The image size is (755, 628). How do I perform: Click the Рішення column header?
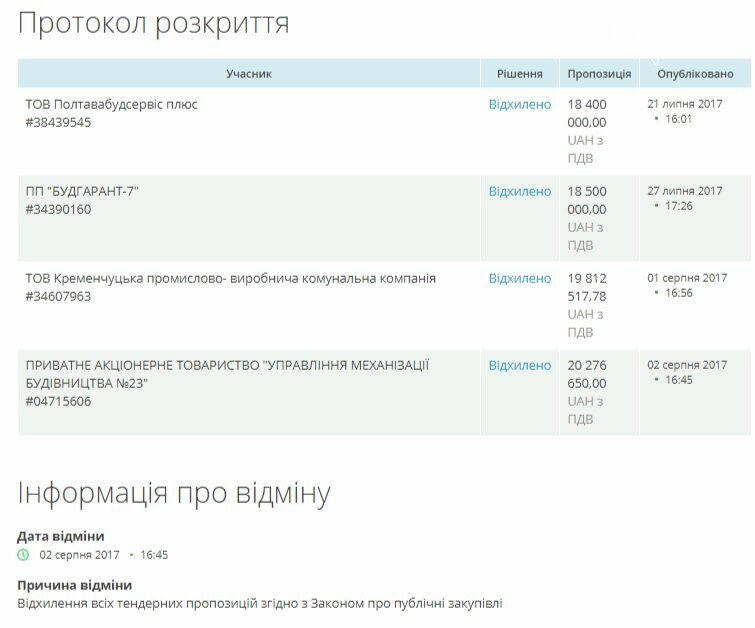[520, 74]
